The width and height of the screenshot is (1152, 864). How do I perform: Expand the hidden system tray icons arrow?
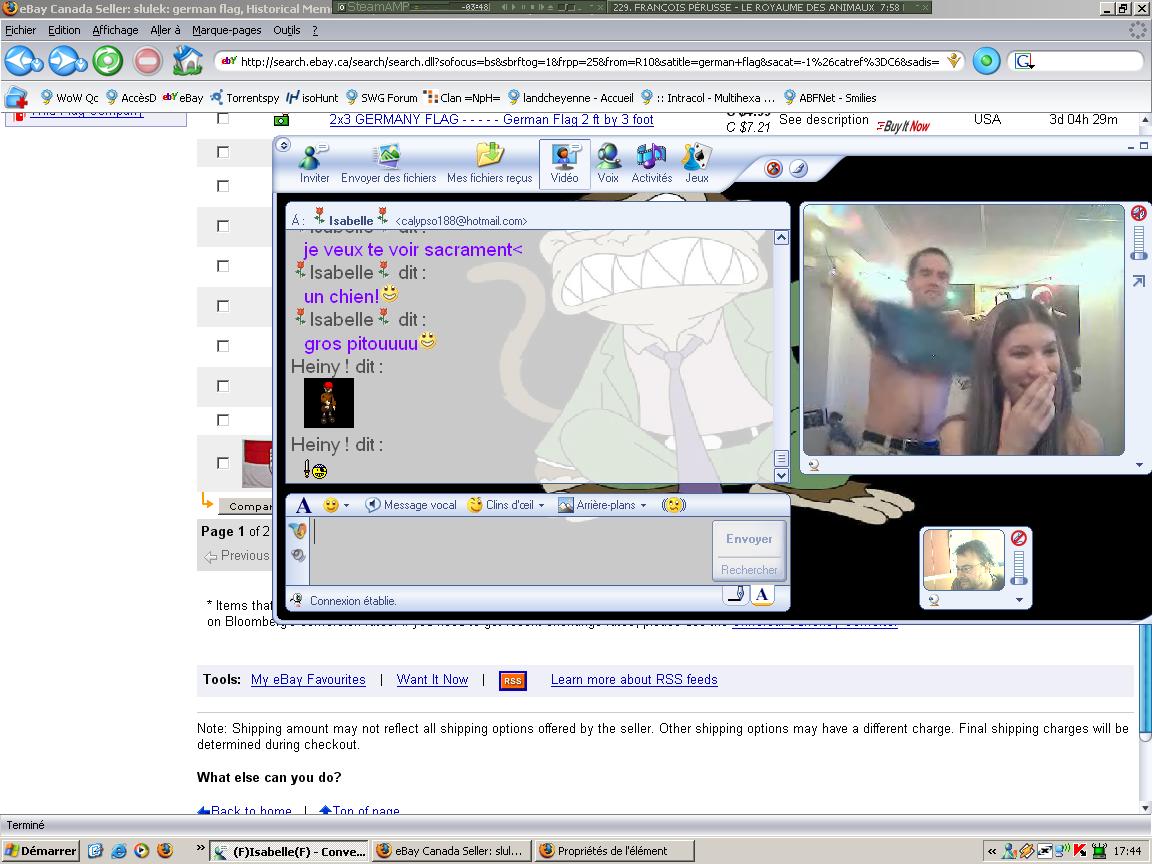click(x=992, y=852)
